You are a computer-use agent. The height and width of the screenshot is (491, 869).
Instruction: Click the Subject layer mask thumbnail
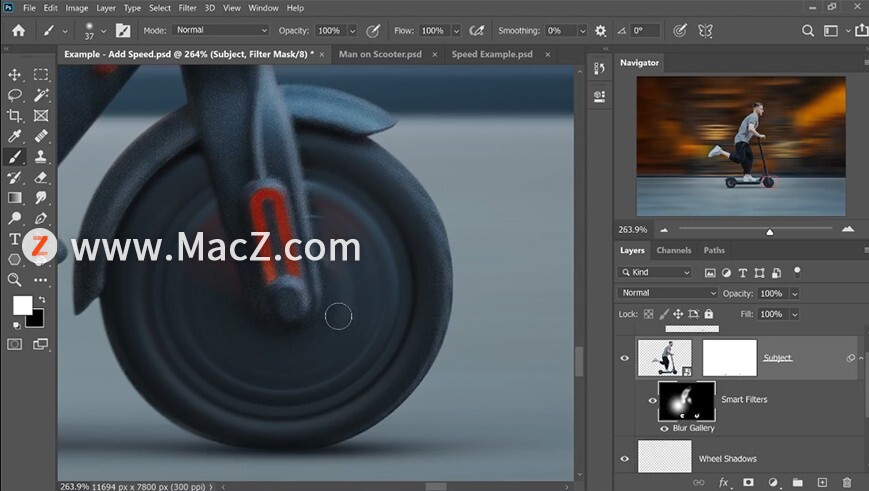pyautogui.click(x=729, y=358)
